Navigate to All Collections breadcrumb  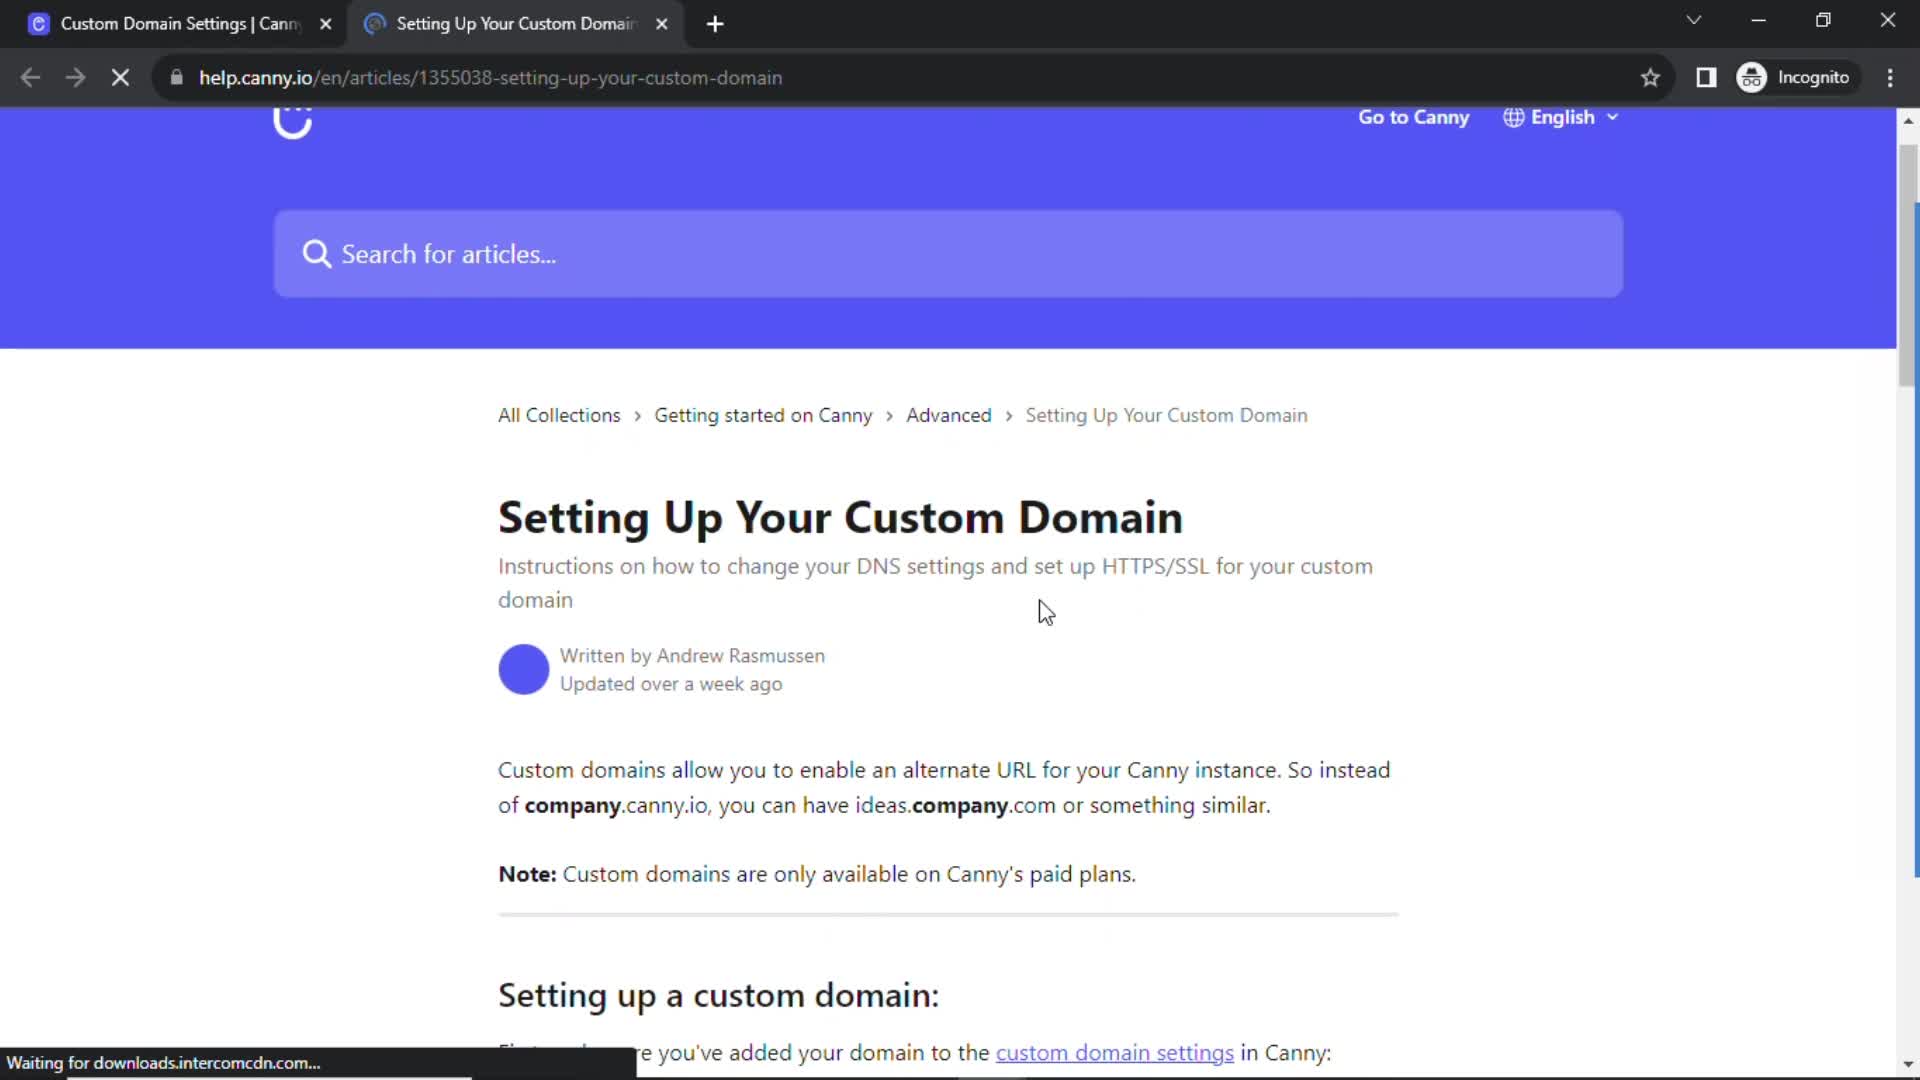[559, 415]
